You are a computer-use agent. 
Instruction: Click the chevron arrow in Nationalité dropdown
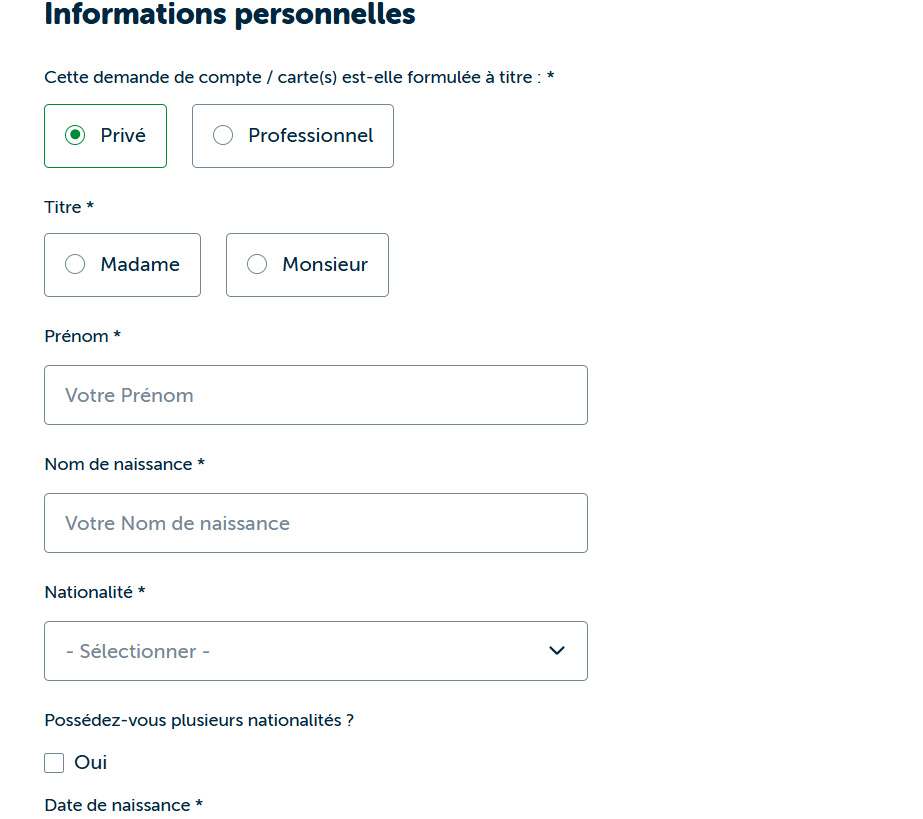(557, 651)
